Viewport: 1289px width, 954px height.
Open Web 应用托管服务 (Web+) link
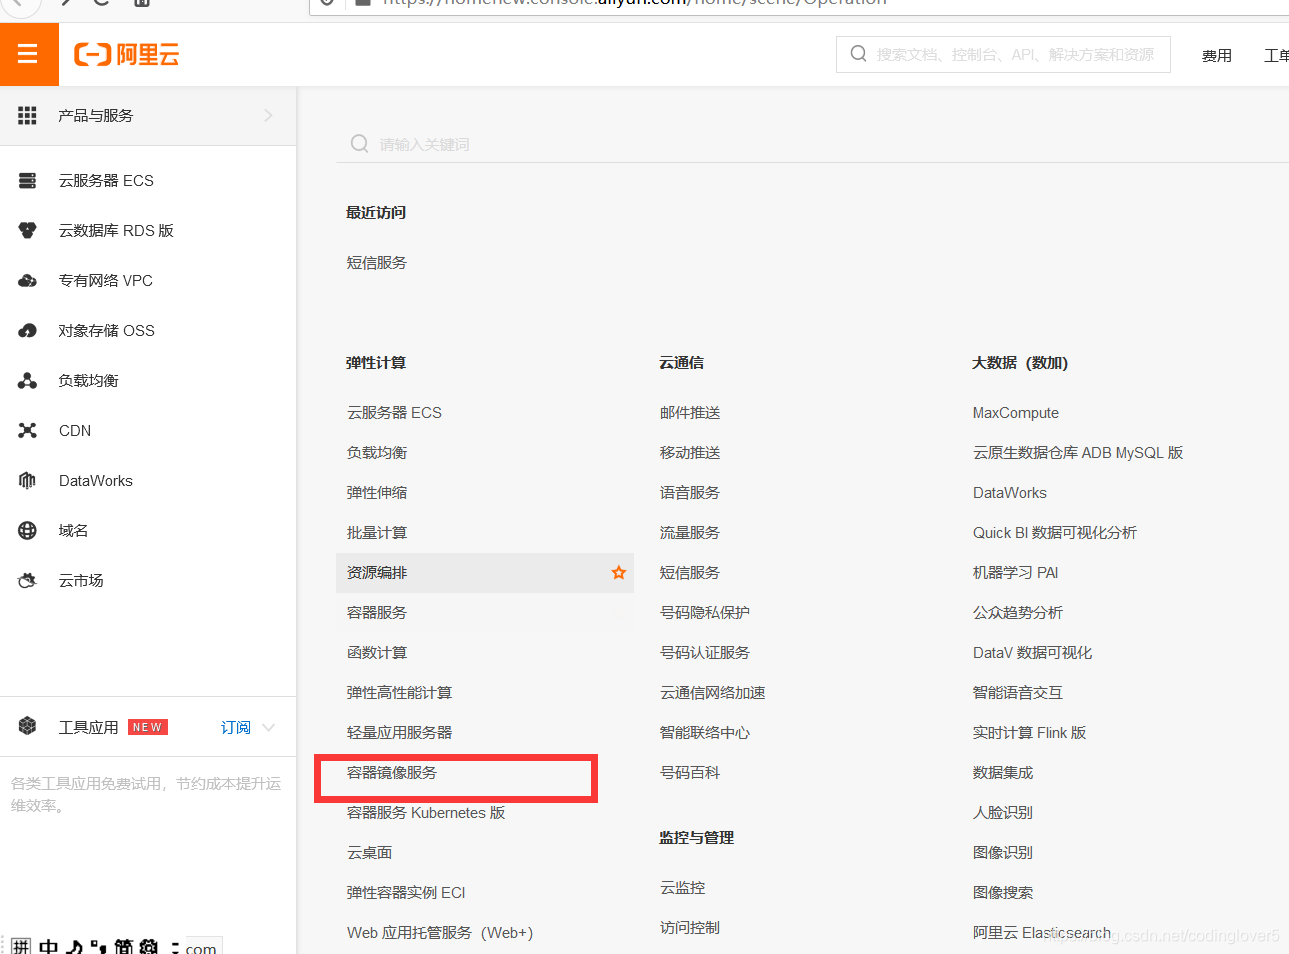(440, 933)
